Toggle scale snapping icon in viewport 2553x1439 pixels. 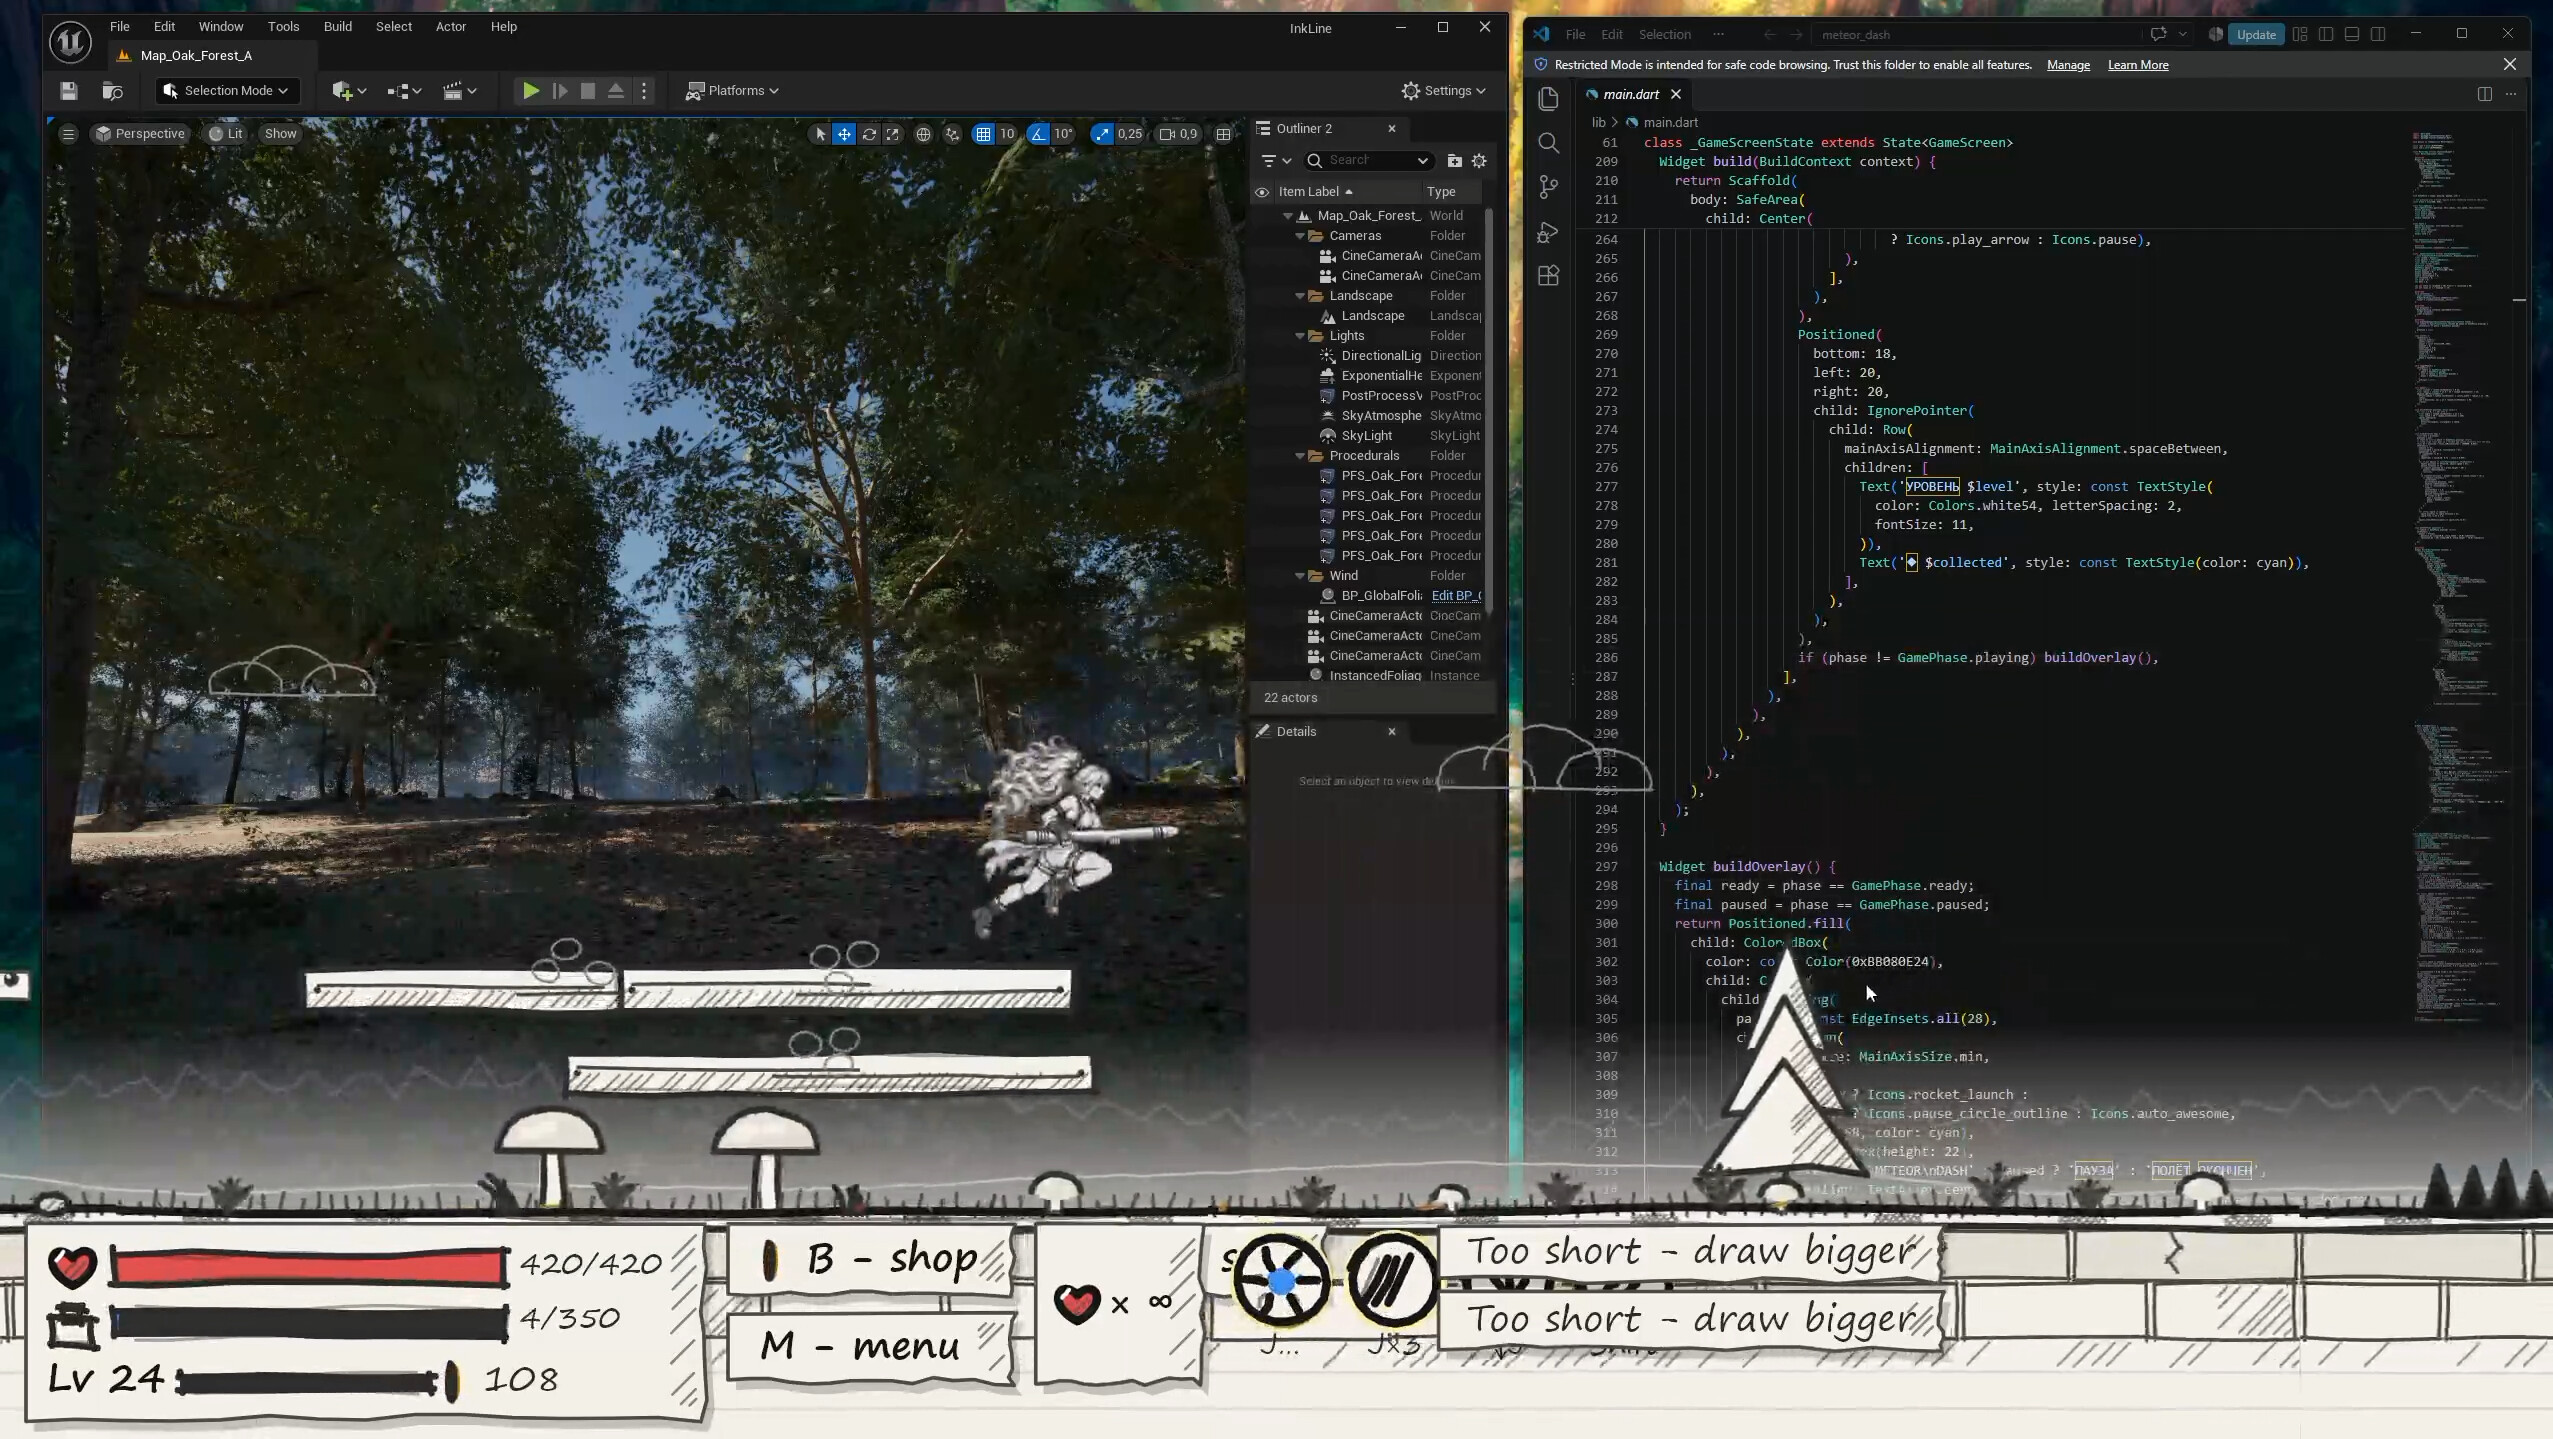click(x=1102, y=134)
